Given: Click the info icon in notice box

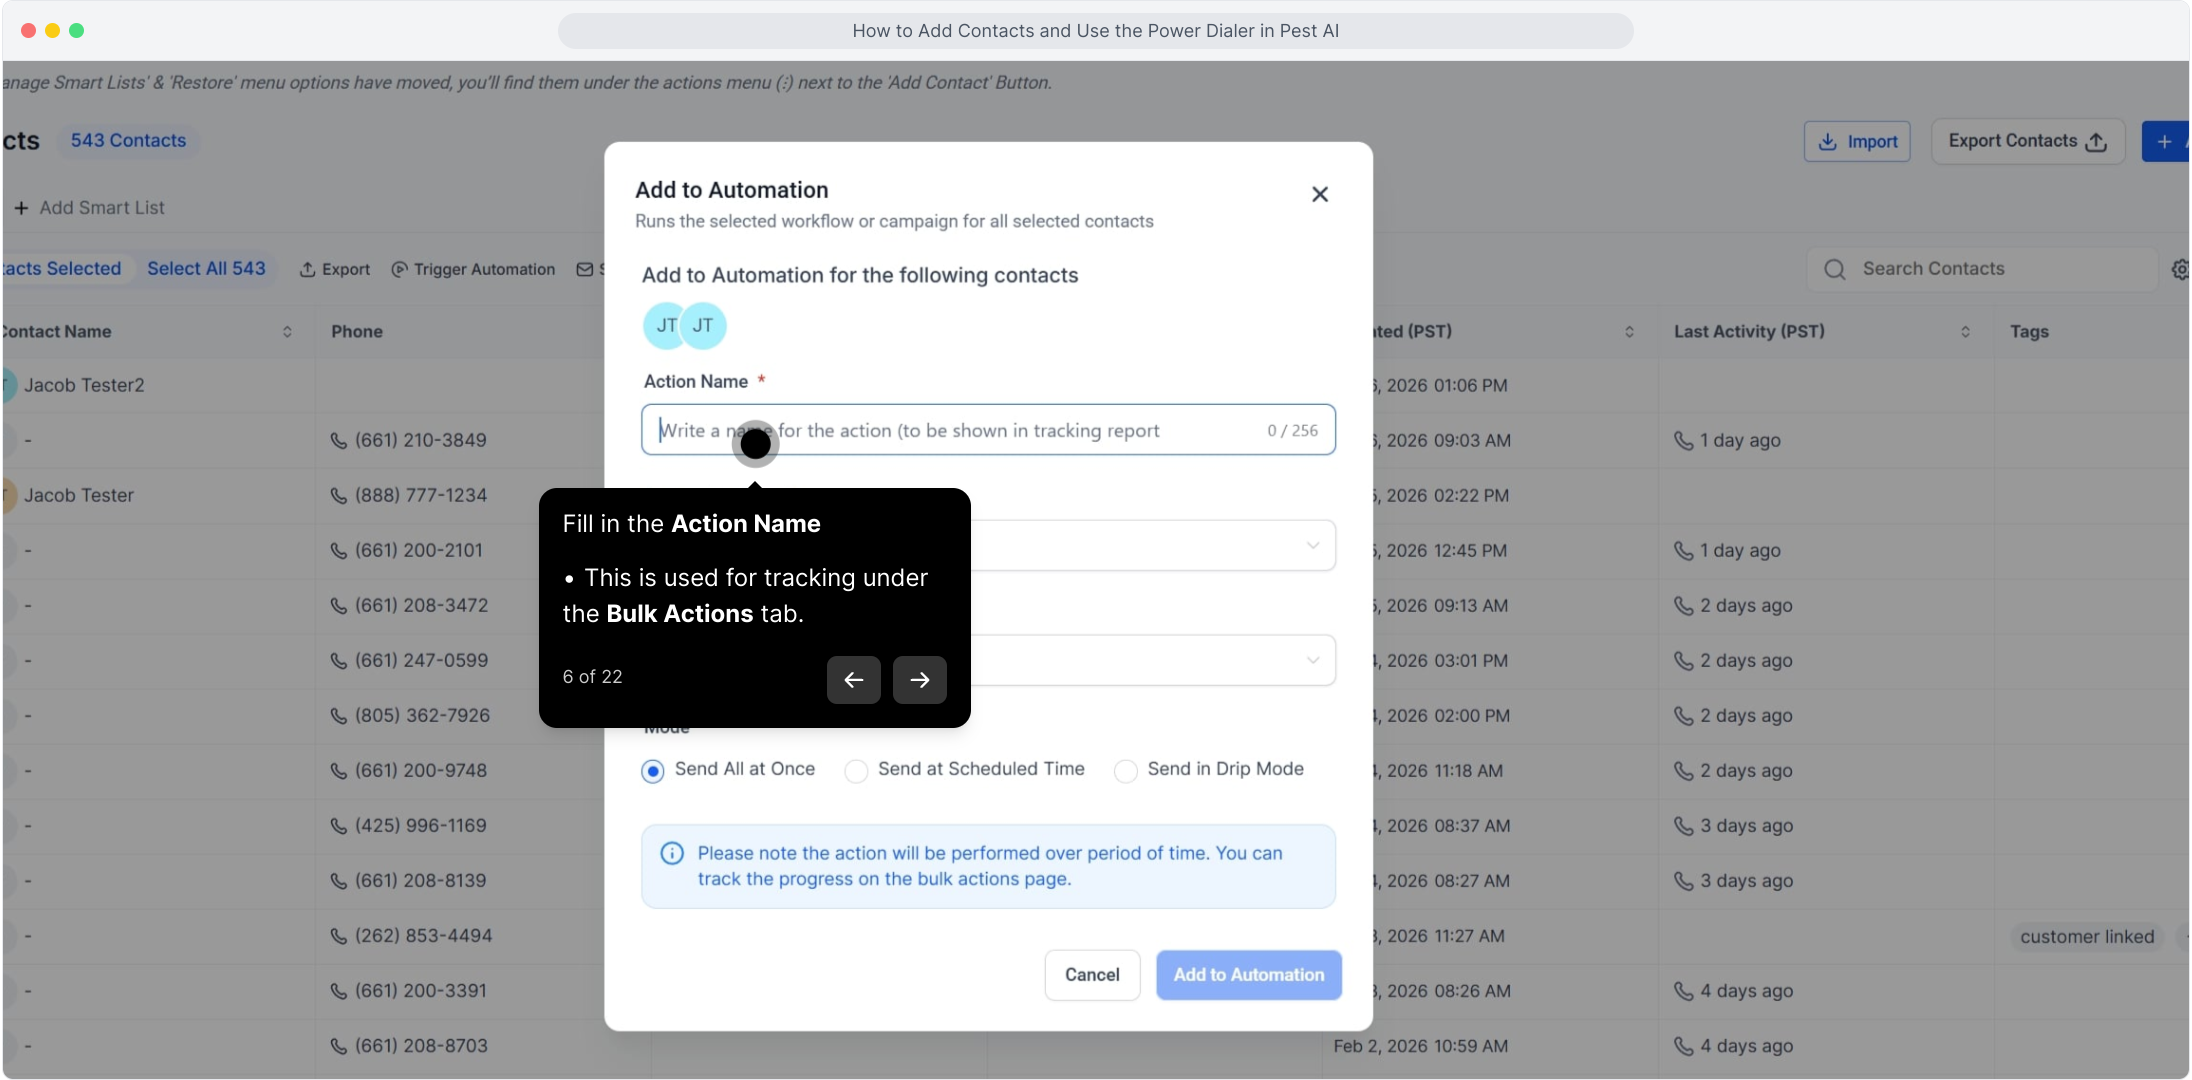Looking at the screenshot, I should click(672, 853).
